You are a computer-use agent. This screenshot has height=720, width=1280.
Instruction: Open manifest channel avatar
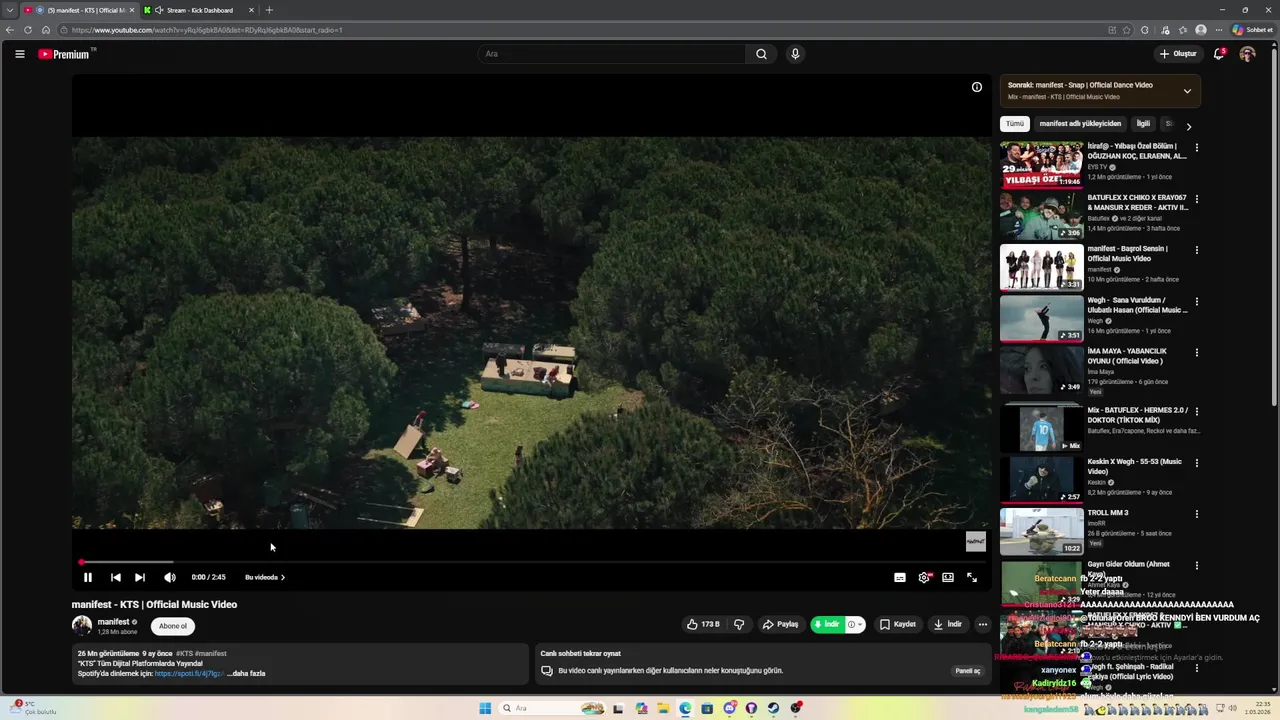(x=82, y=626)
